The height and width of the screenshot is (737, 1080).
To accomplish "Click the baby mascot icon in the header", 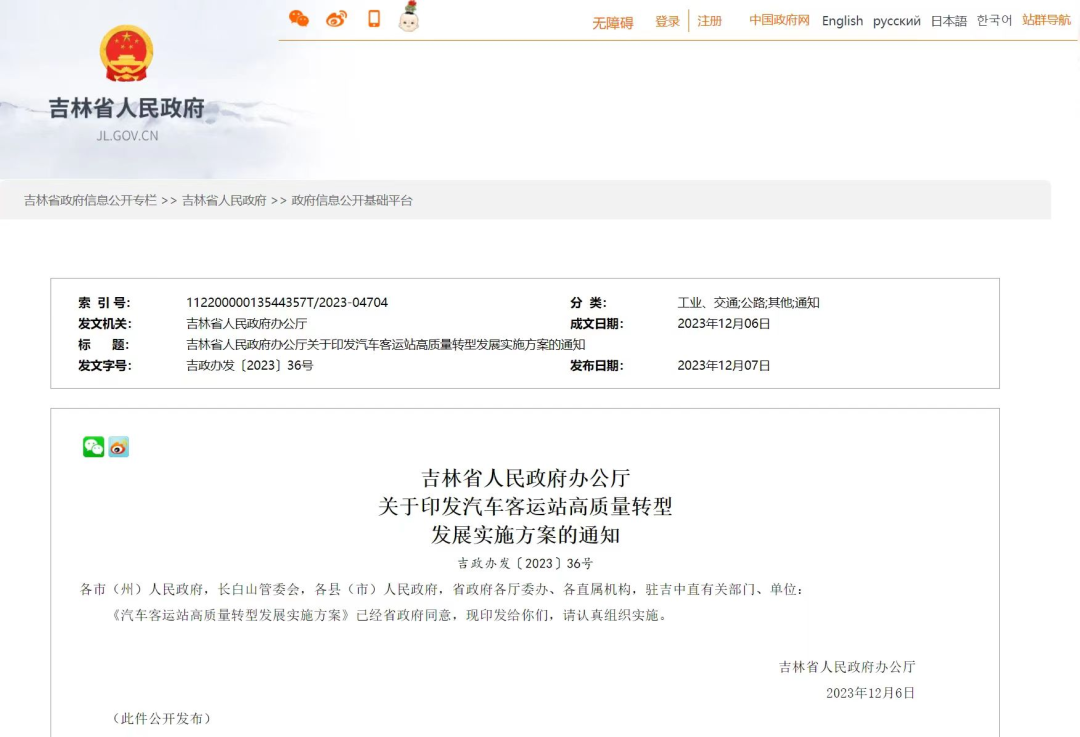I will point(408,18).
